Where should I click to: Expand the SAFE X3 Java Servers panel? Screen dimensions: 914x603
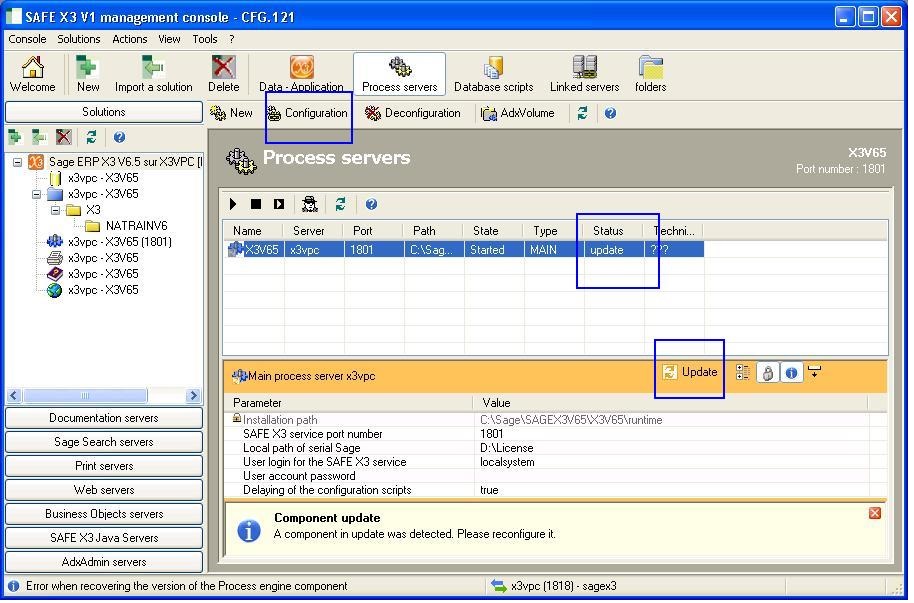click(x=104, y=538)
